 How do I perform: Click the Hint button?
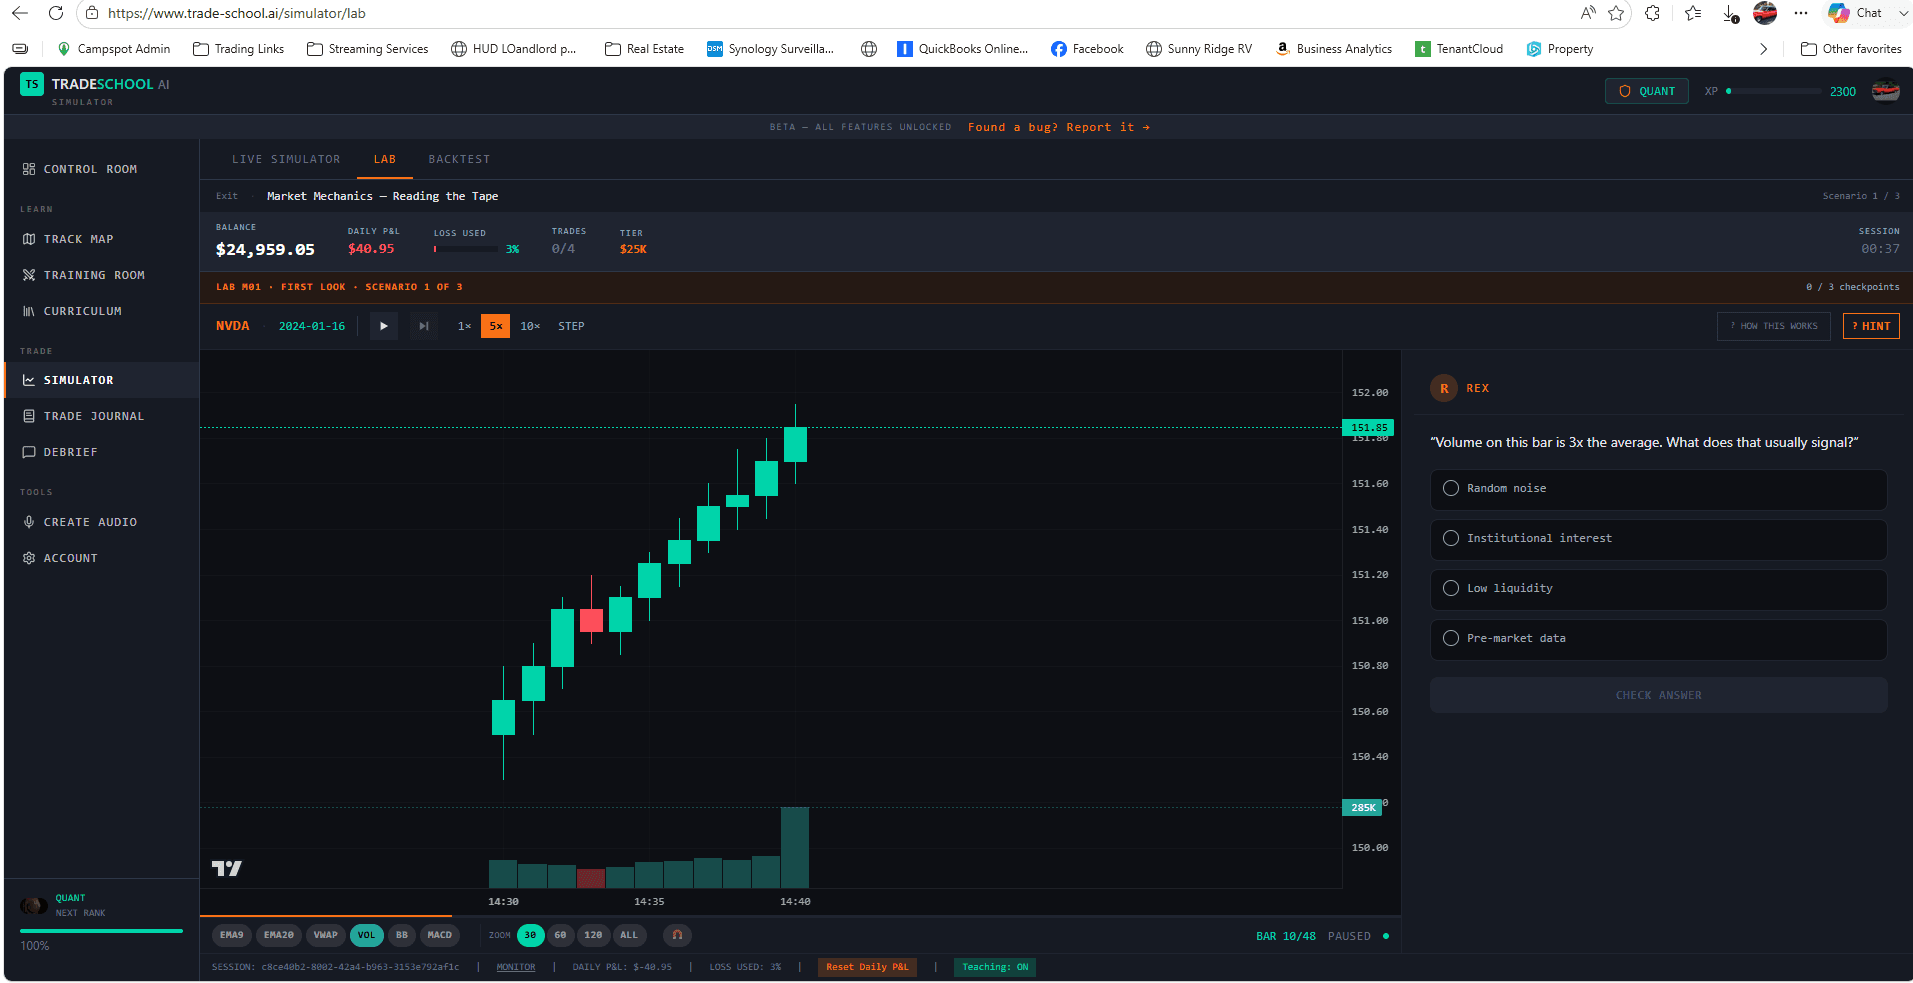[x=1870, y=326]
